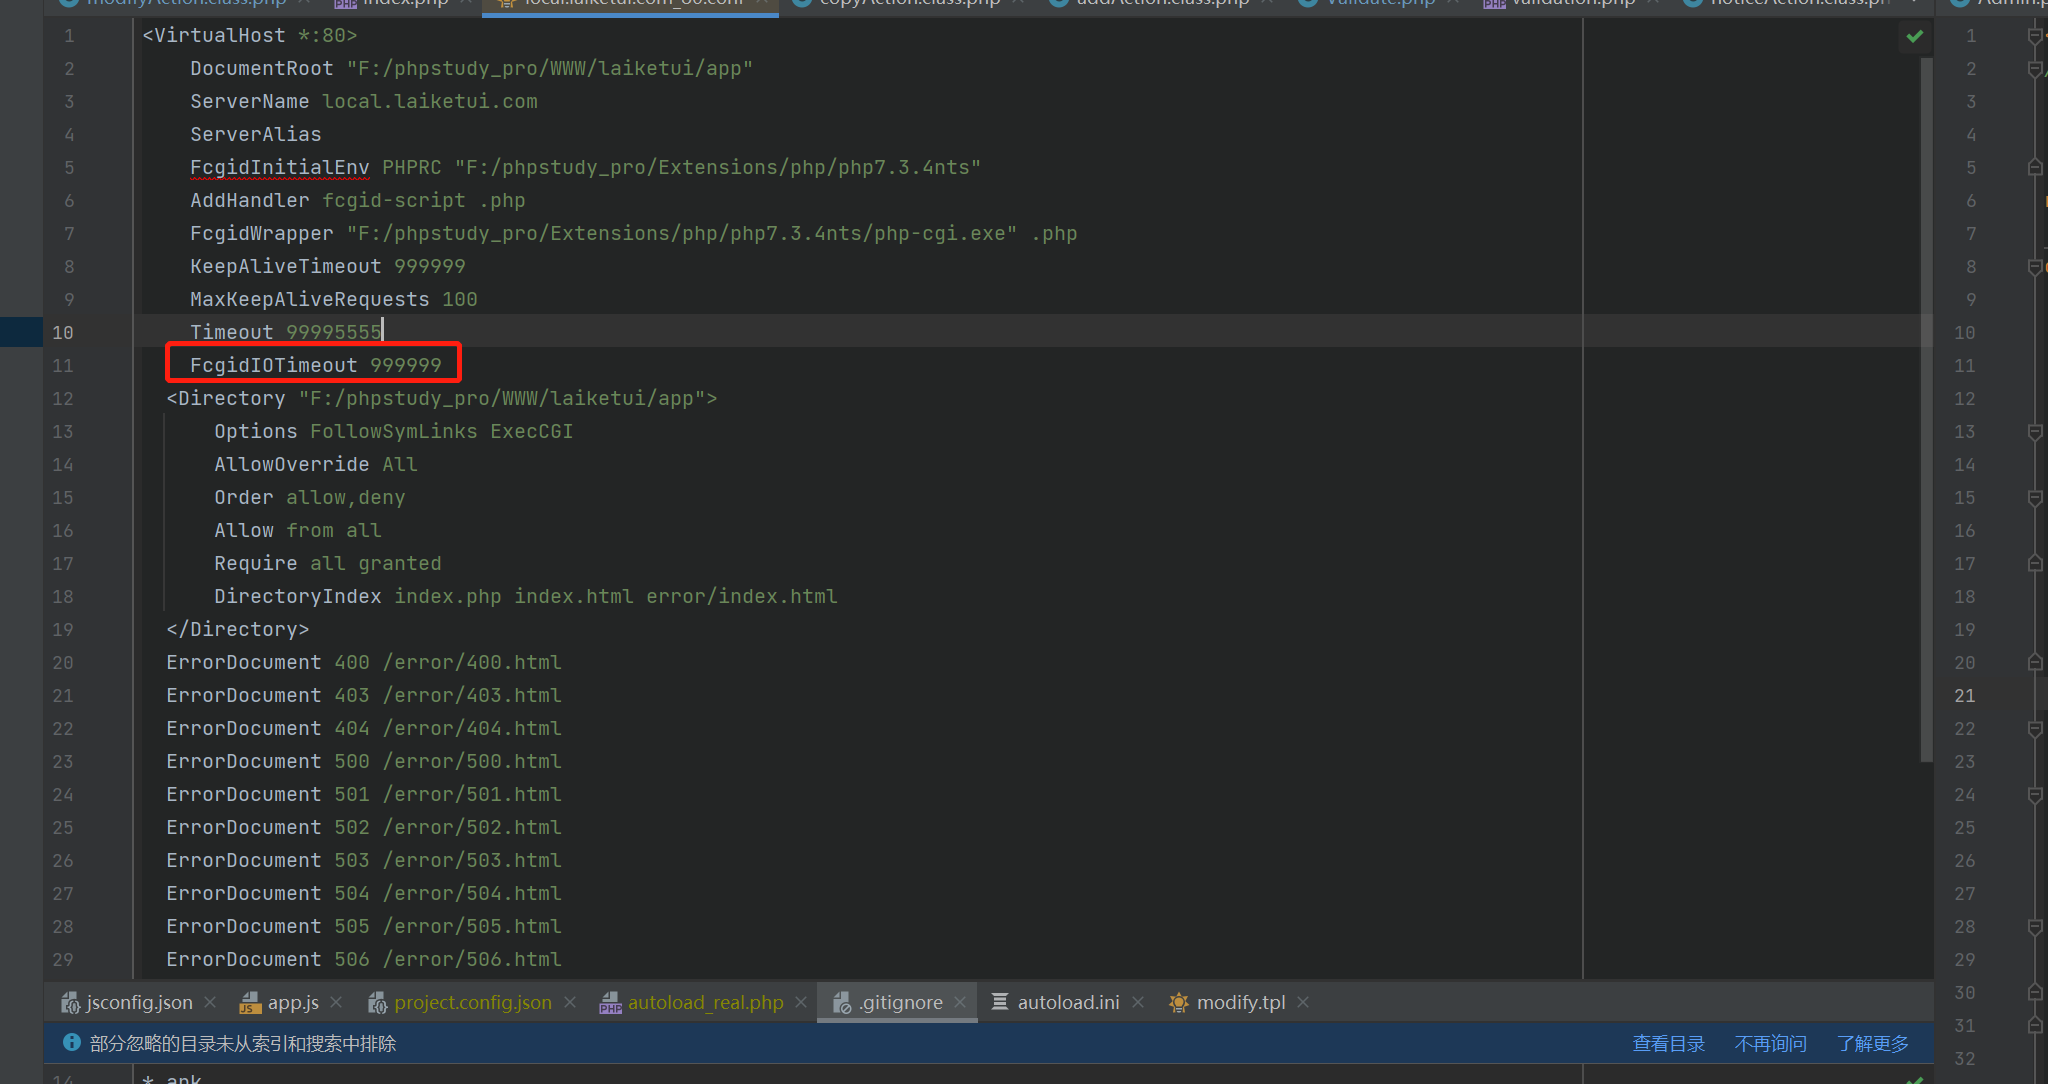Close the modify.tpl tab
The width and height of the screenshot is (2048, 1084).
[x=1303, y=1002]
